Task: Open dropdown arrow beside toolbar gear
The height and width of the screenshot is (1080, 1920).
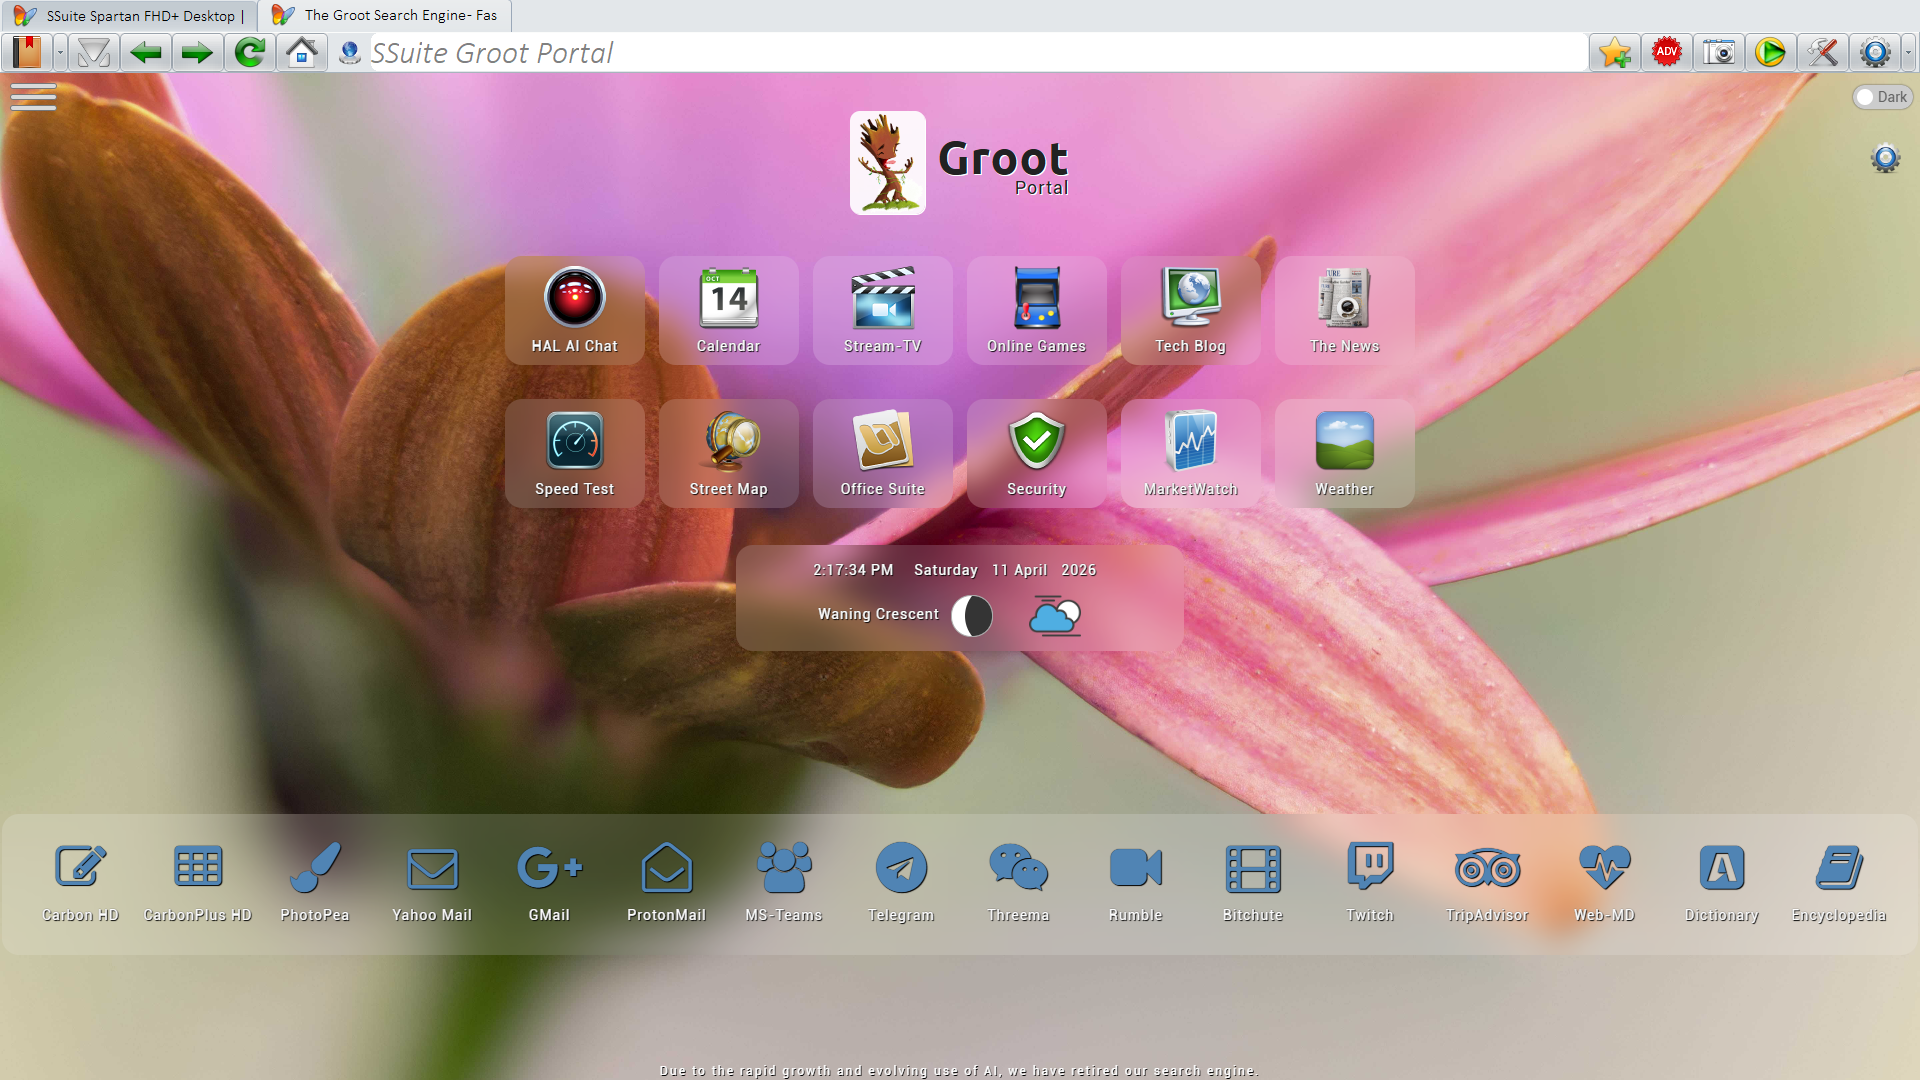Action: [1907, 52]
